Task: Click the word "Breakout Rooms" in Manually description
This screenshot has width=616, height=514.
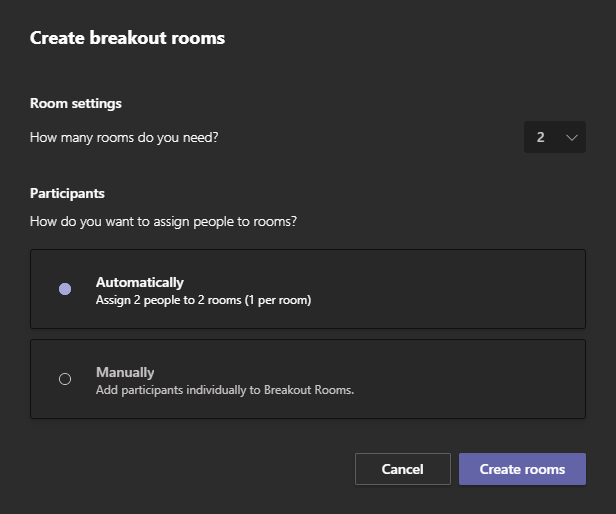Action: tap(308, 389)
